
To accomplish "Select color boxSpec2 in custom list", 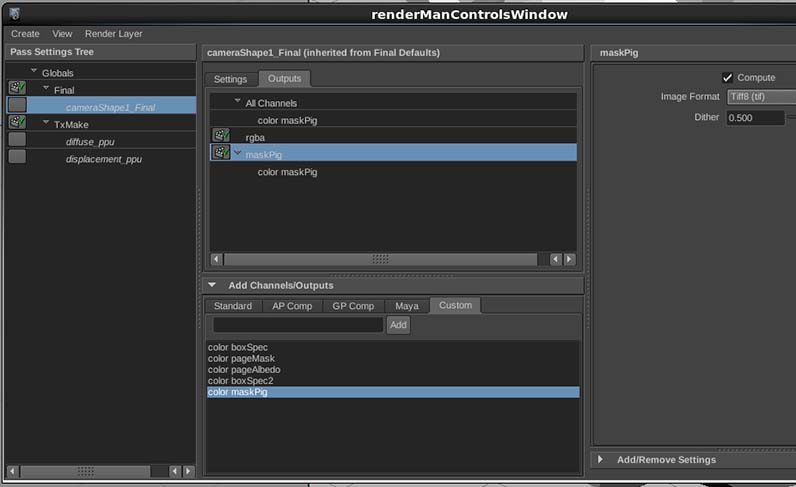I will (x=240, y=381).
